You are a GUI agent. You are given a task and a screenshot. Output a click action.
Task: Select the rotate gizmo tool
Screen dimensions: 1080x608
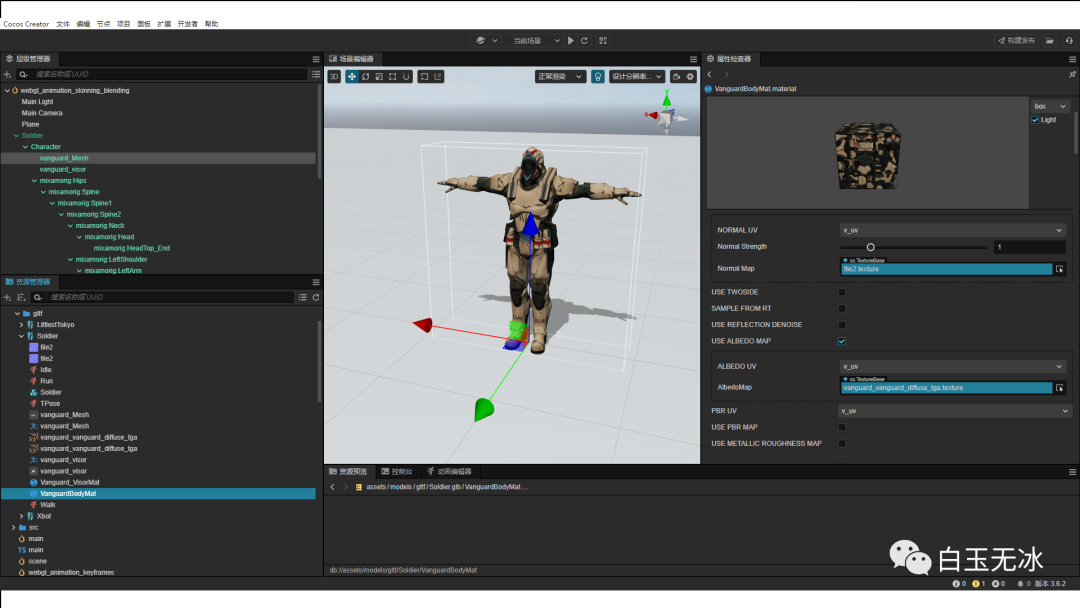366,76
